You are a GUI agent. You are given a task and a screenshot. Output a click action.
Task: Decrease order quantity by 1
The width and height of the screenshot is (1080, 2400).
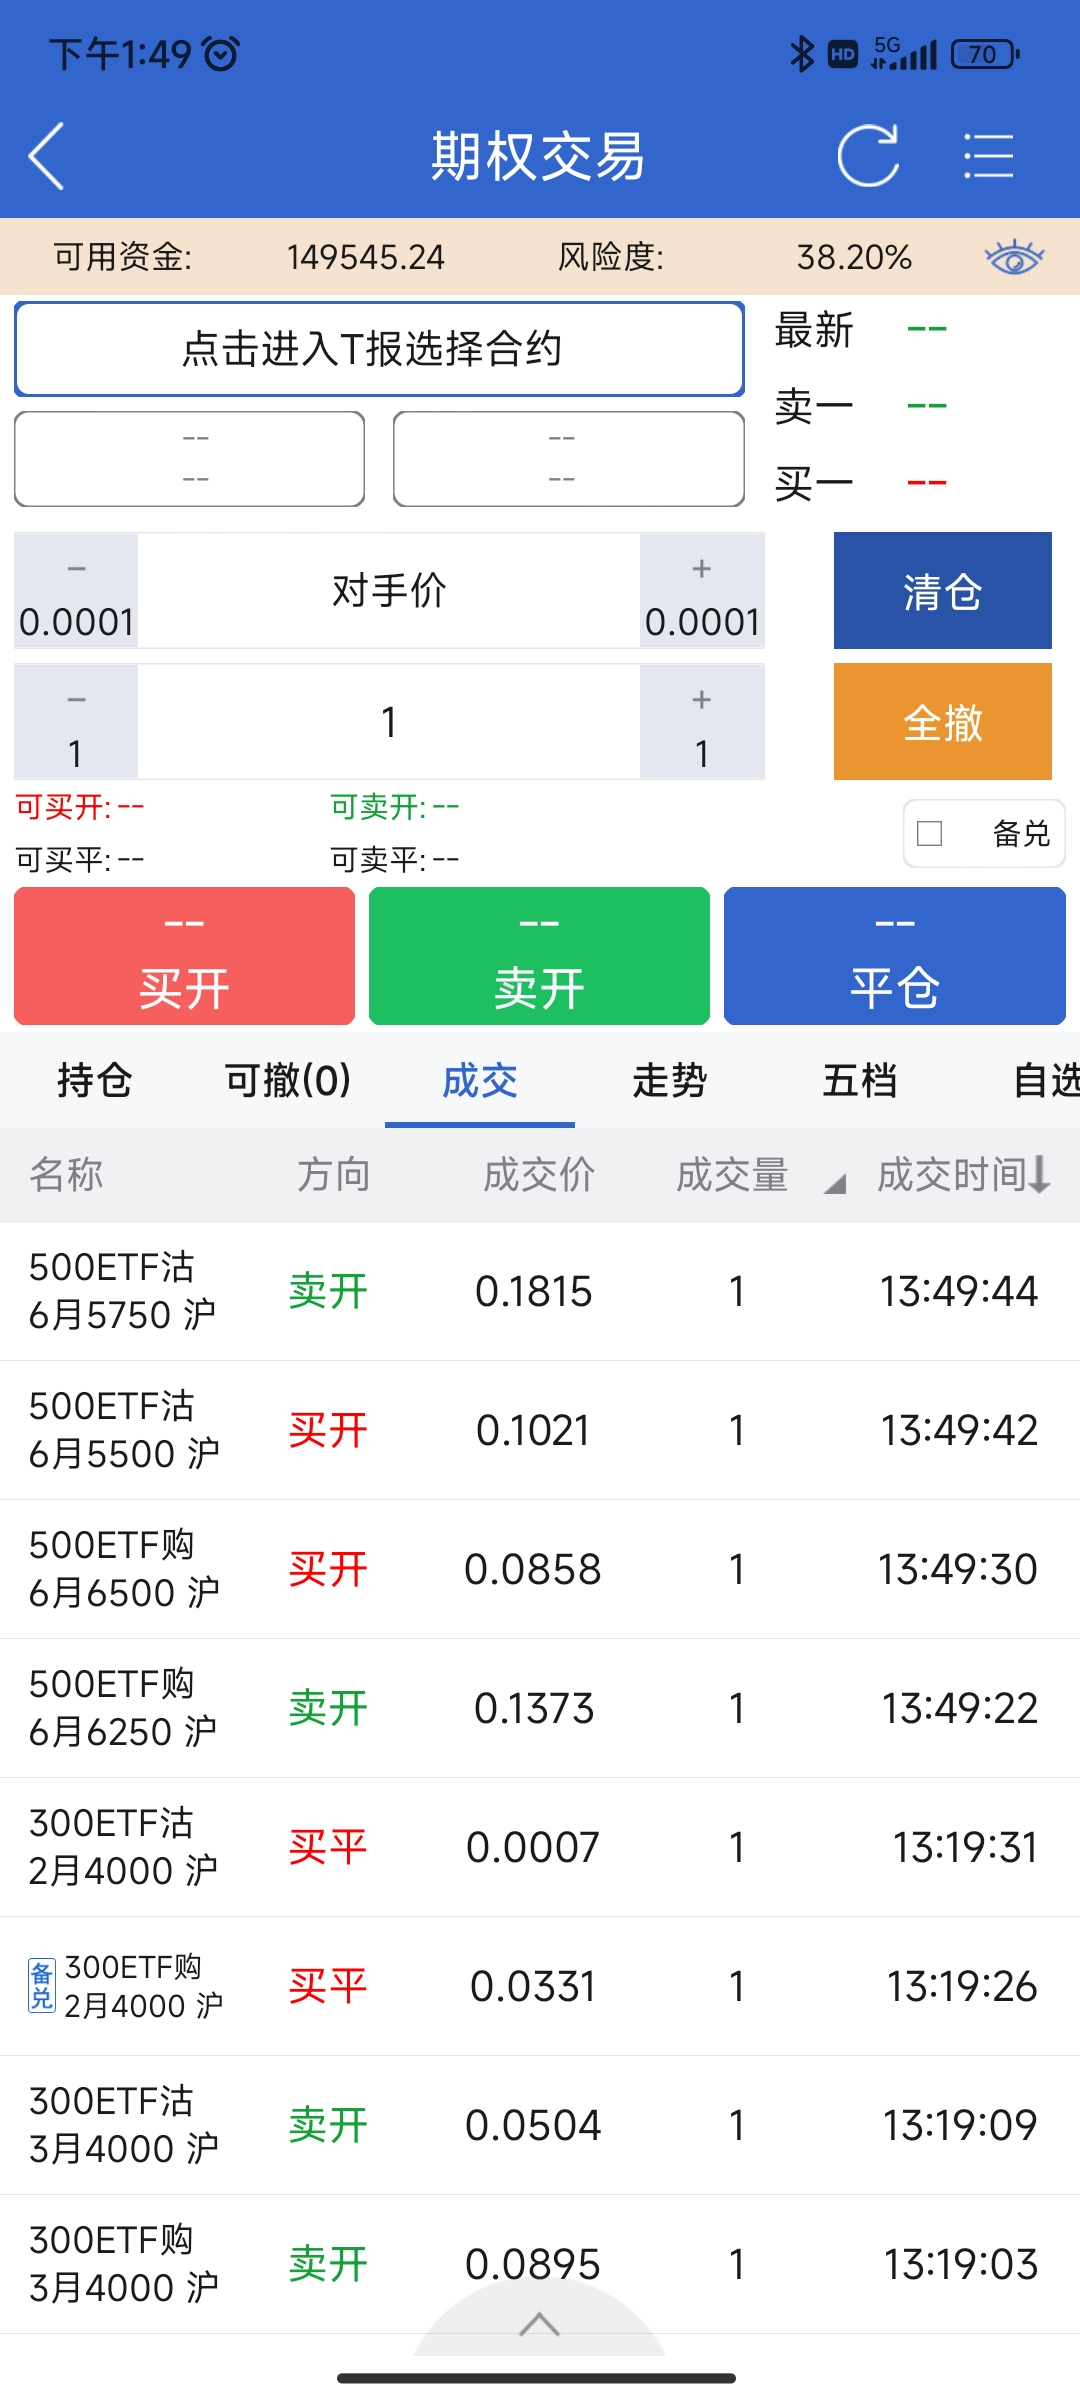click(76, 722)
